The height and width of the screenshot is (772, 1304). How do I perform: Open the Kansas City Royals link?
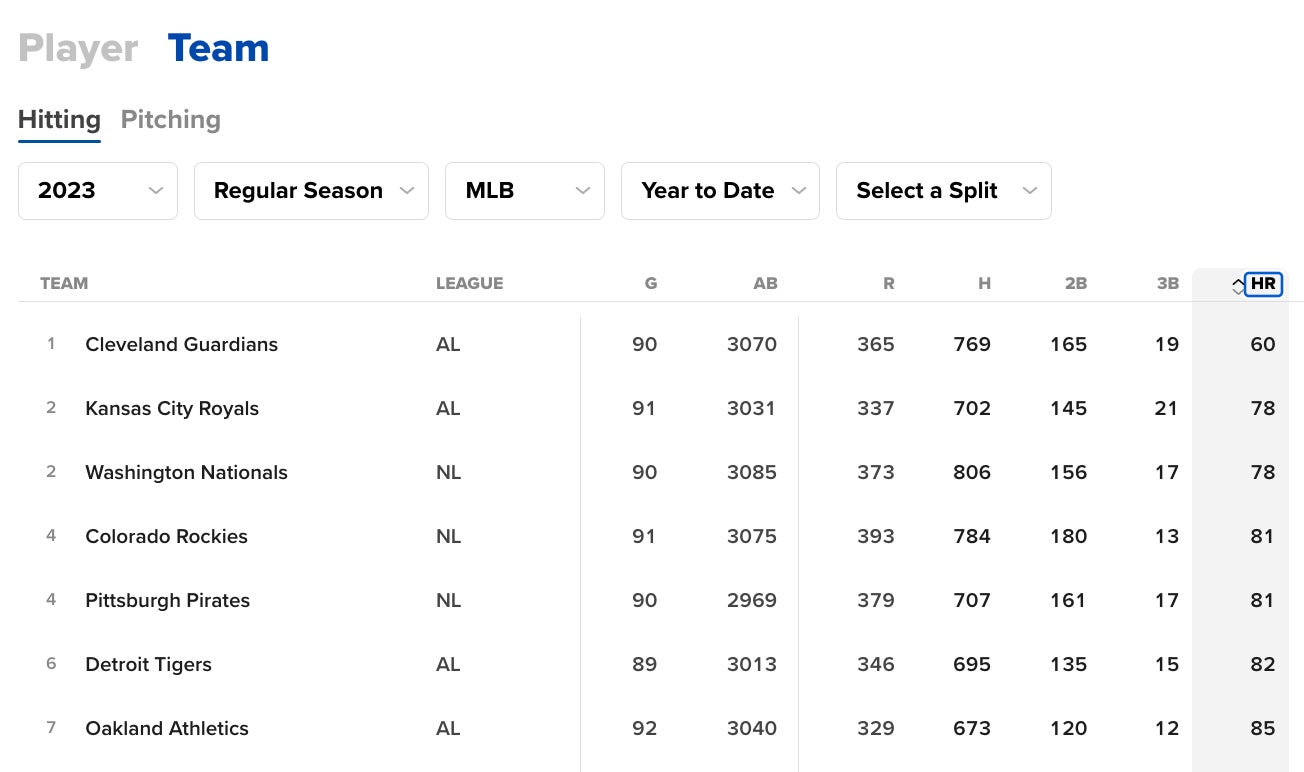[172, 408]
